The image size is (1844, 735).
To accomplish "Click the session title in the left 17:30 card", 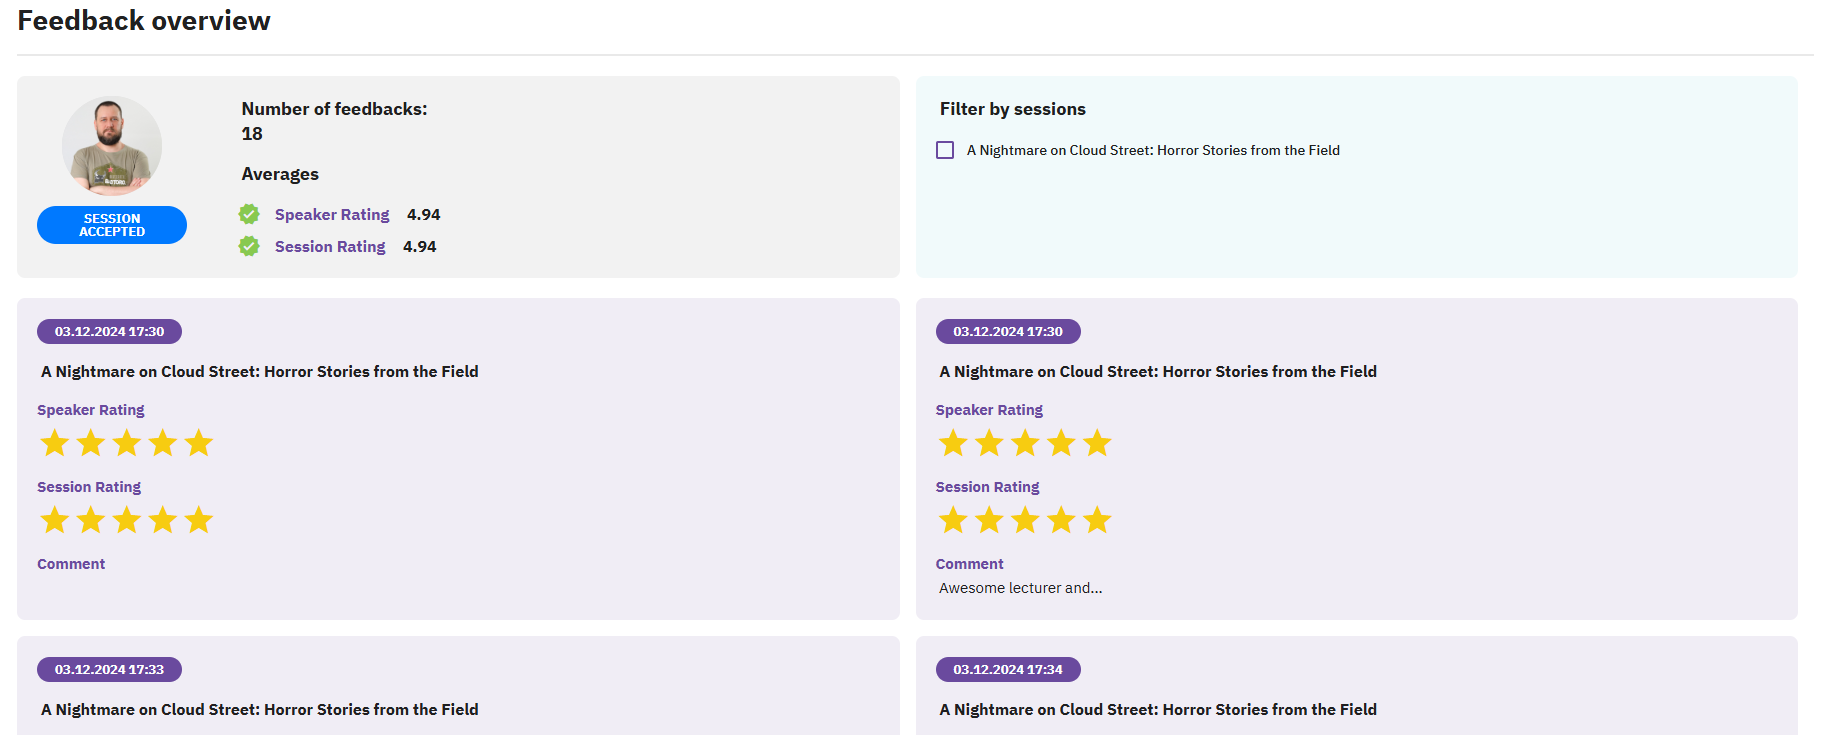I will tap(260, 371).
